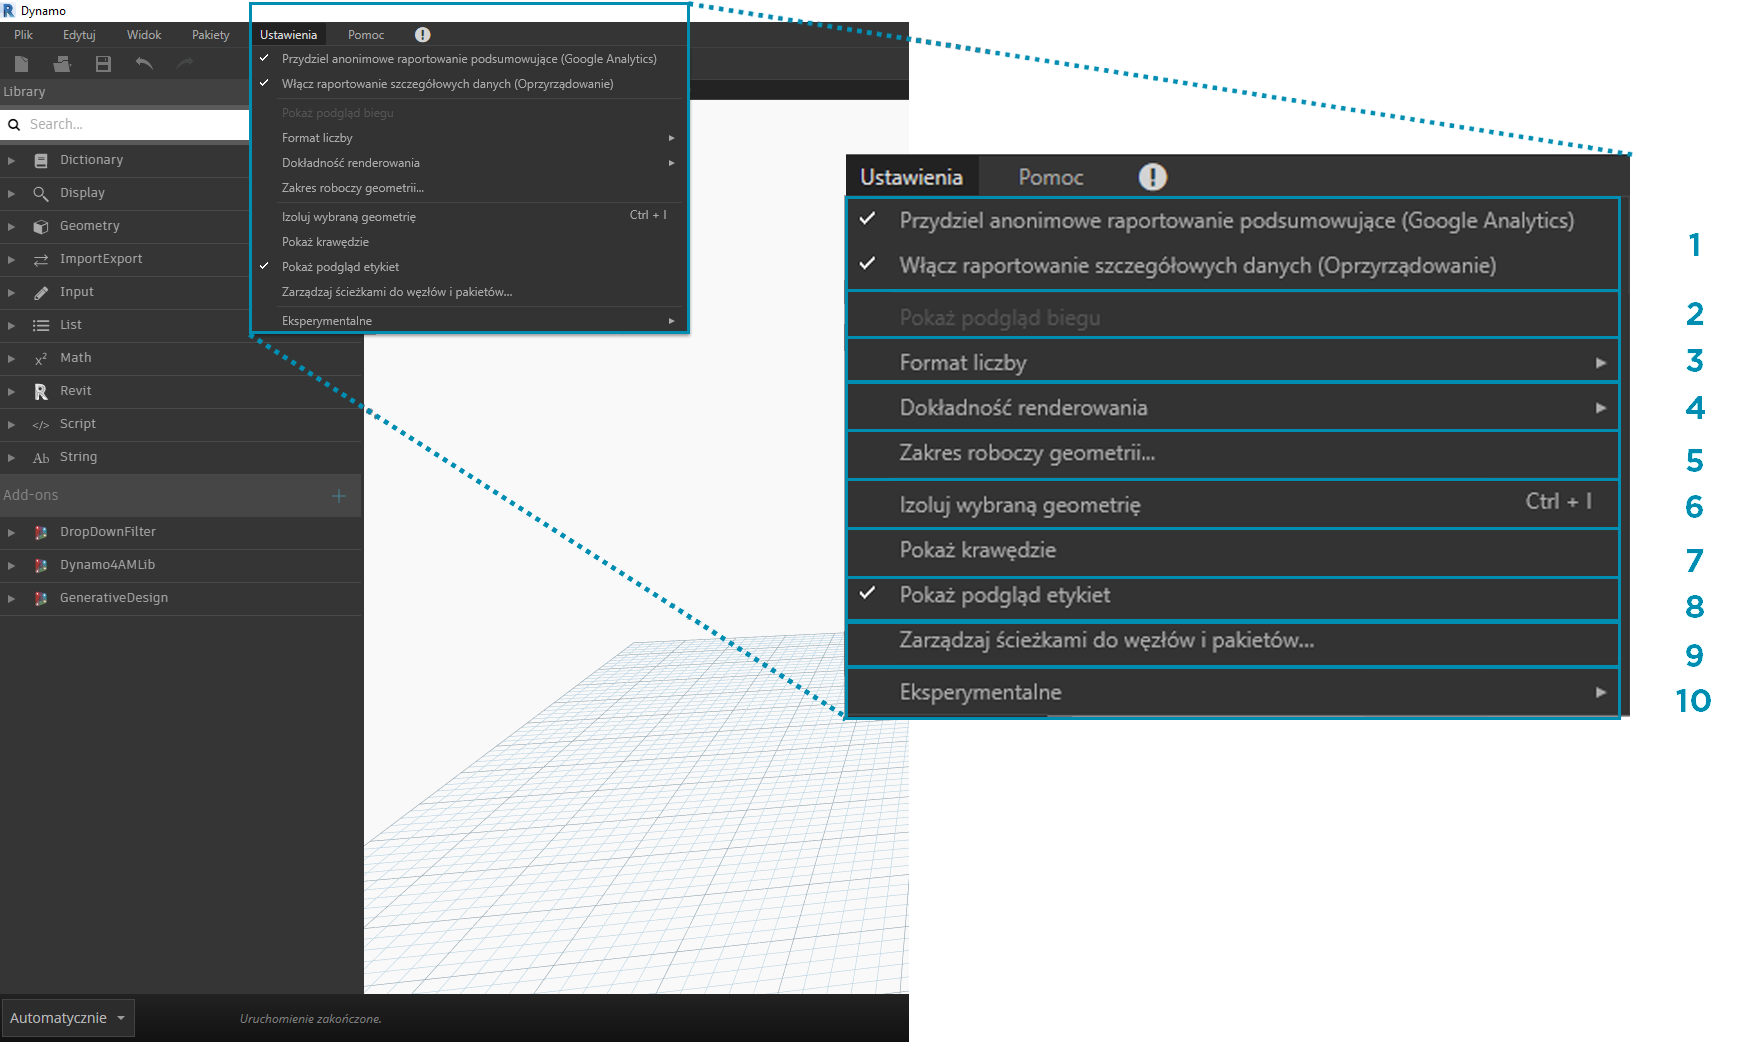Open the Pomoc menu in the Dynamo window

click(x=366, y=35)
